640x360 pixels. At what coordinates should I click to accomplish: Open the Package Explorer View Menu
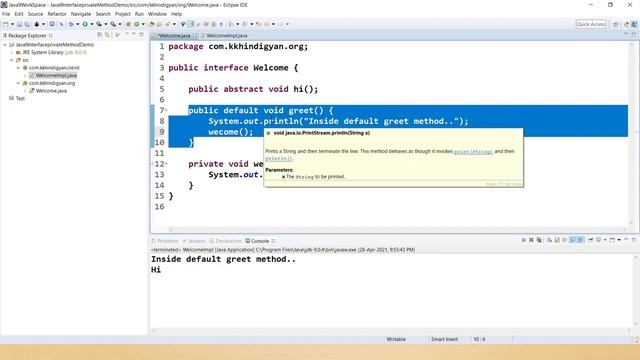point(127,34)
